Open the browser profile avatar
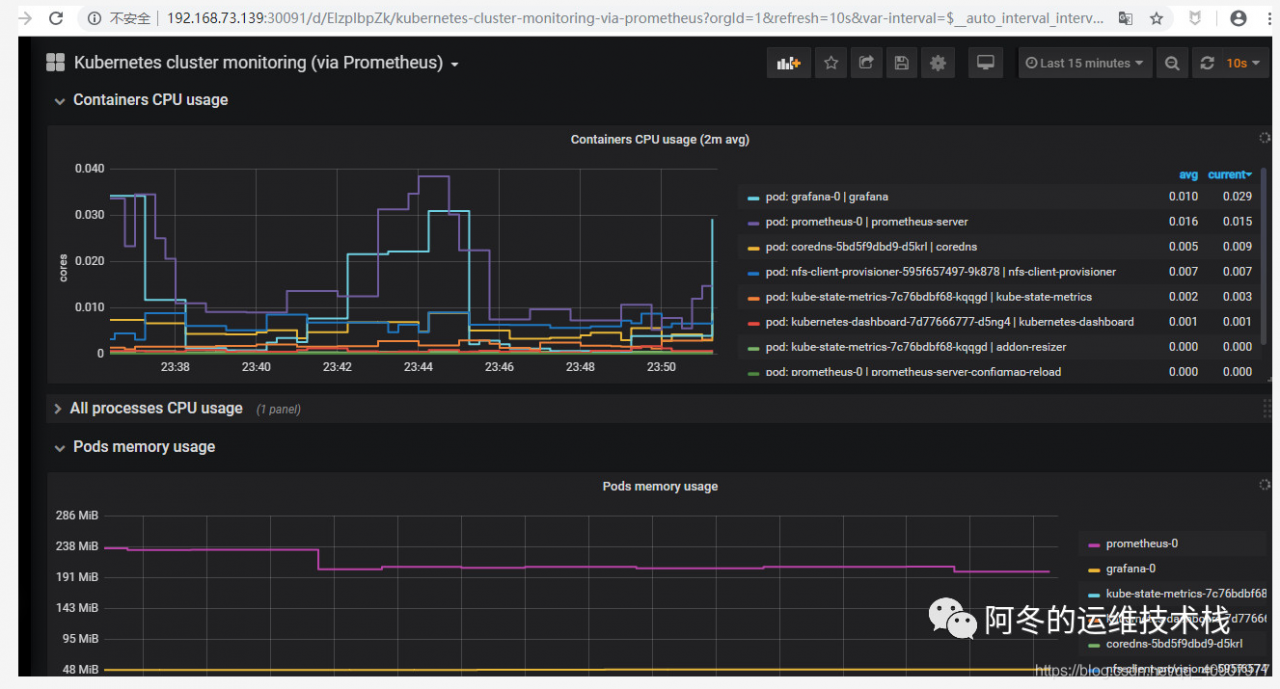This screenshot has width=1280, height=689. (1239, 18)
